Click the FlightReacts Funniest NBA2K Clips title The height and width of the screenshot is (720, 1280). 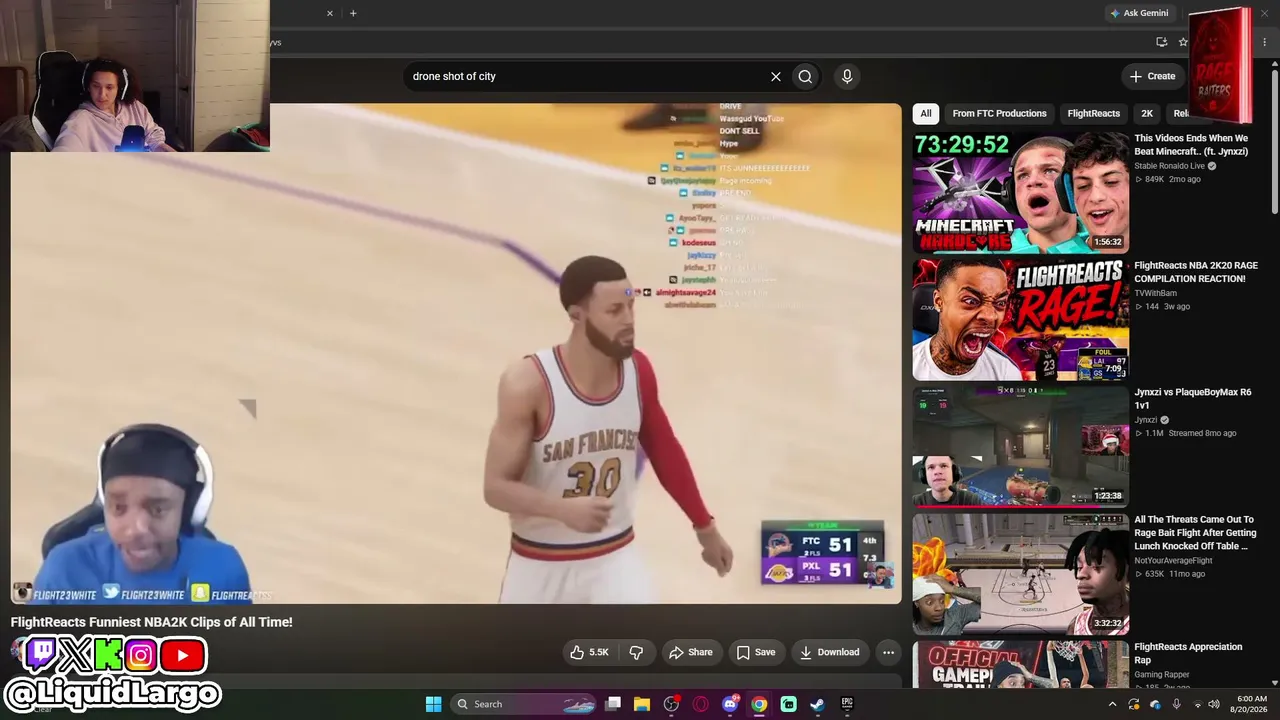tap(152, 622)
